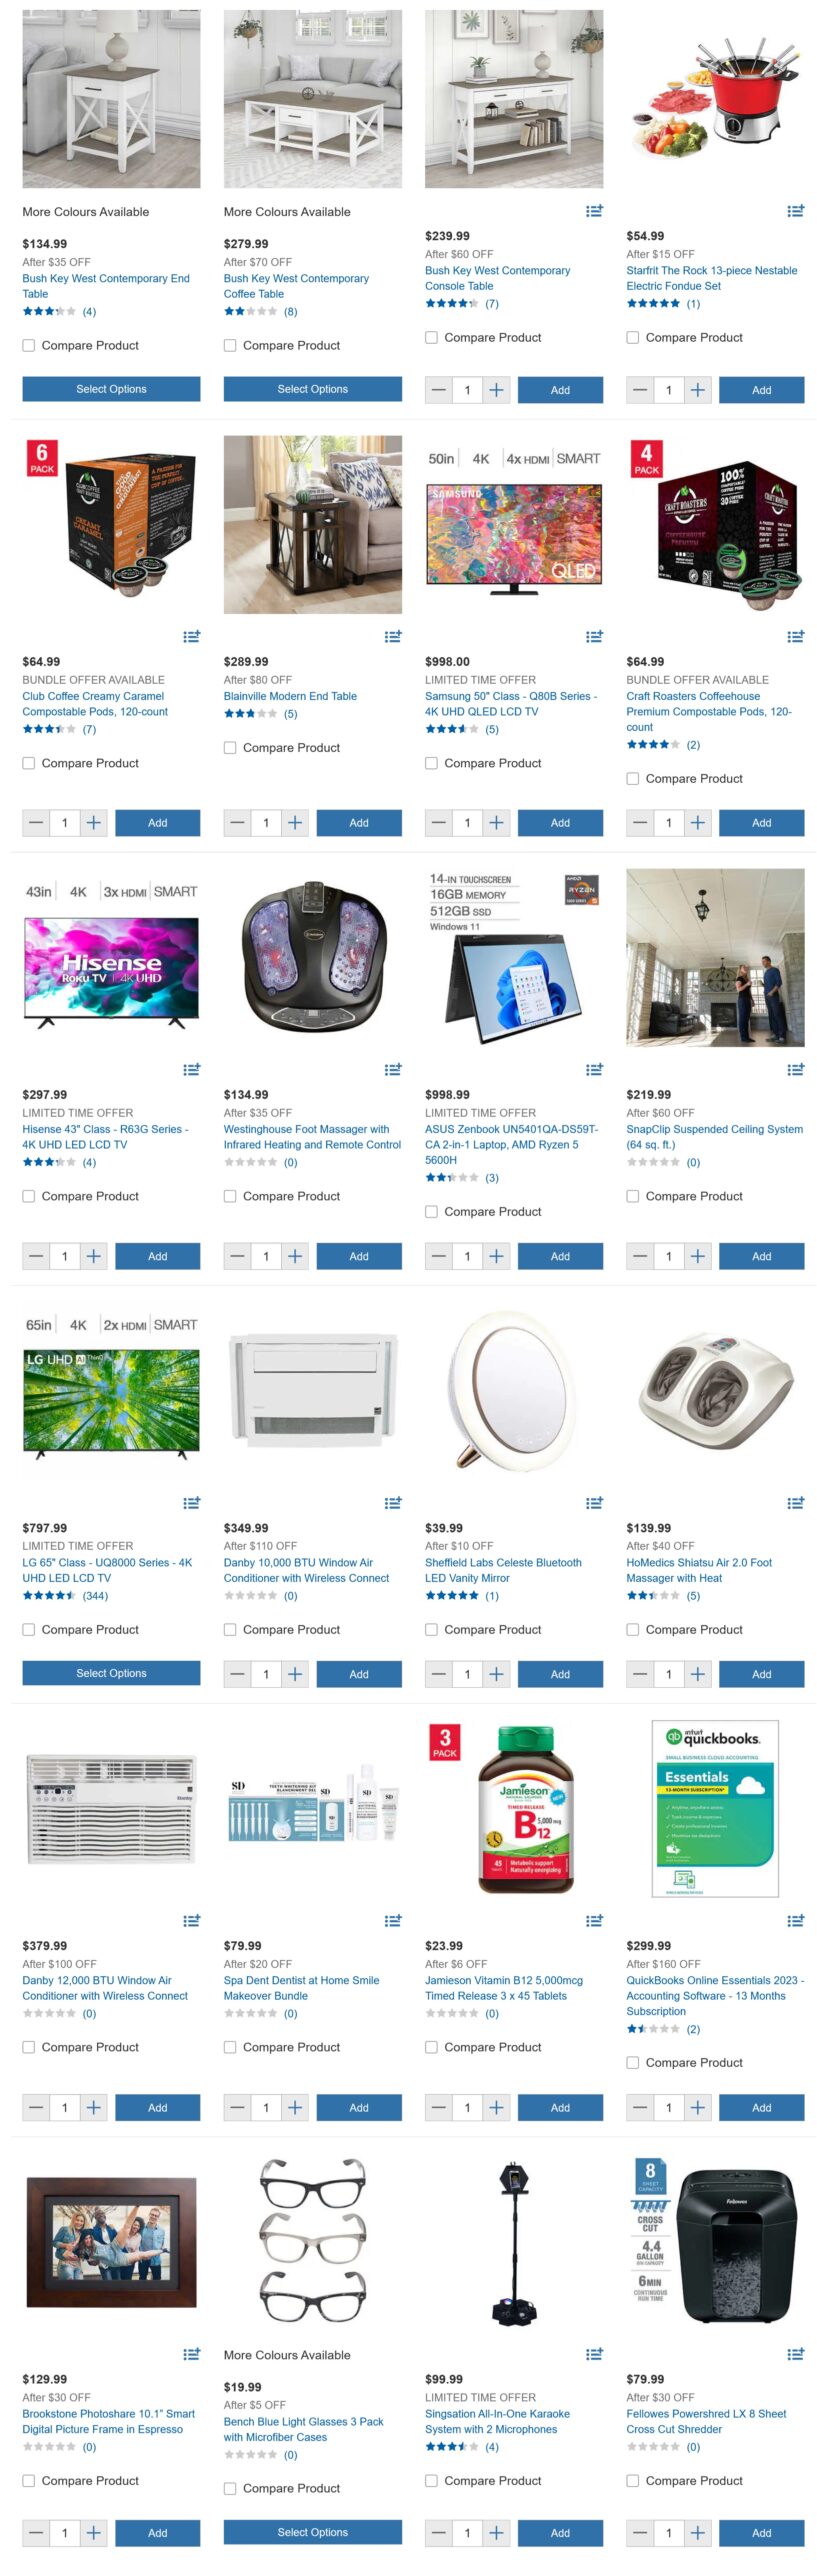
Task: Click add-to-list icon for QuickBooks Online Essentials
Action: pos(795,1920)
